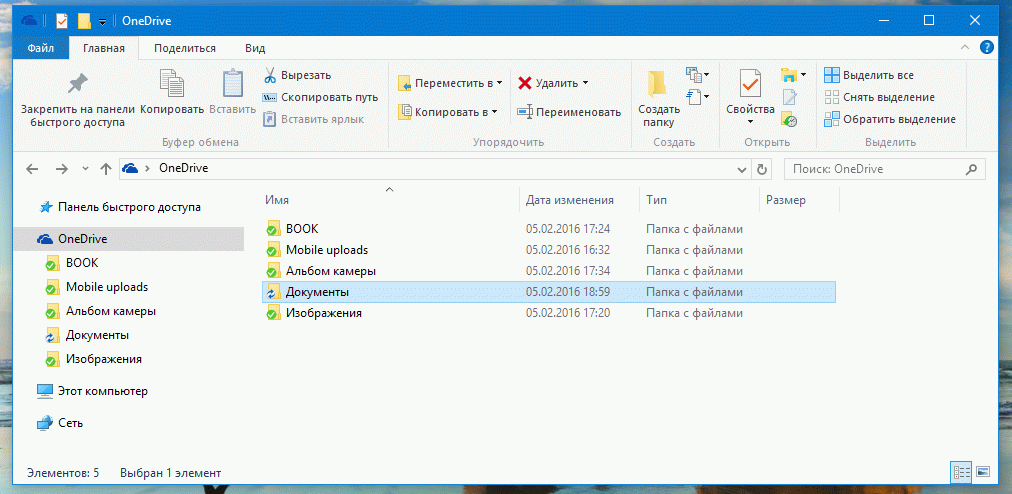The height and width of the screenshot is (494, 1012).
Task: Go up one folder level with the up arrow
Action: pos(106,169)
